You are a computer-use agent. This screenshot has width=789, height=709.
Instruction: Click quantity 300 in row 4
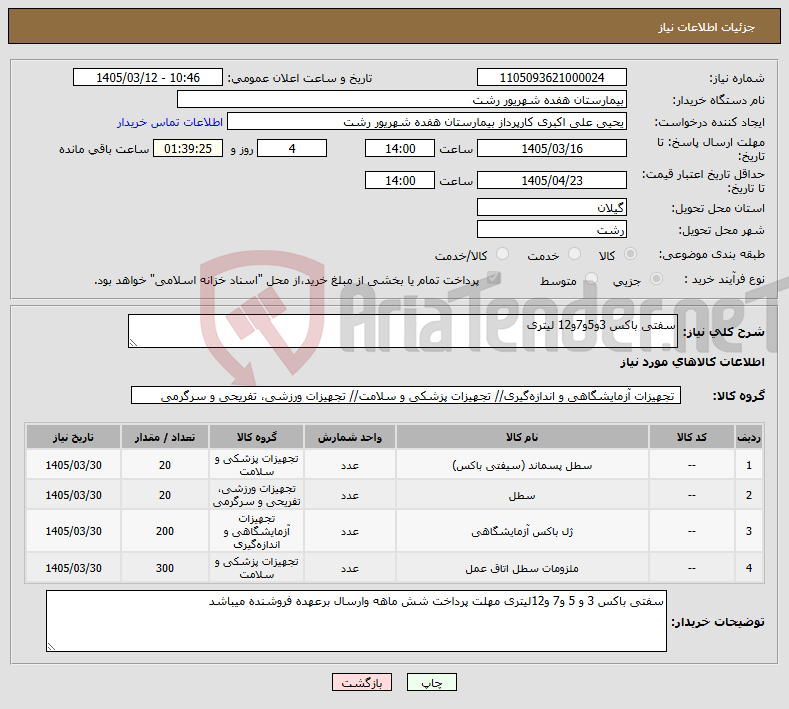(165, 568)
